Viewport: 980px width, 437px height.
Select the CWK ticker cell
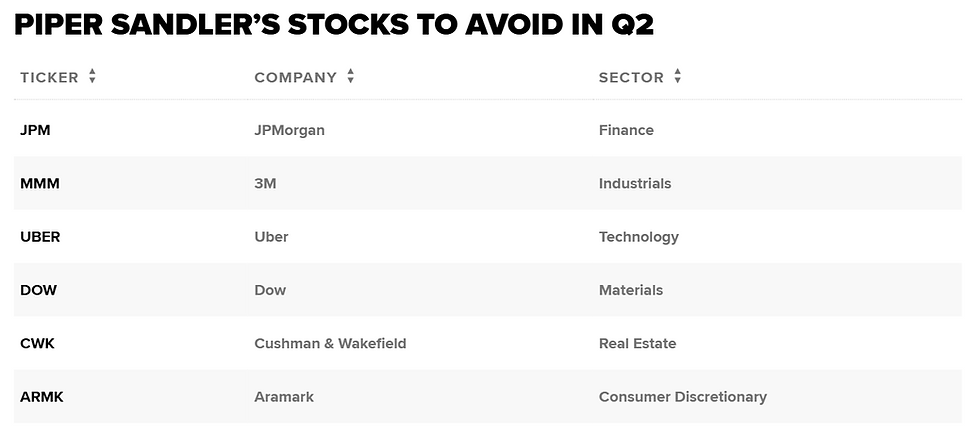[37, 343]
